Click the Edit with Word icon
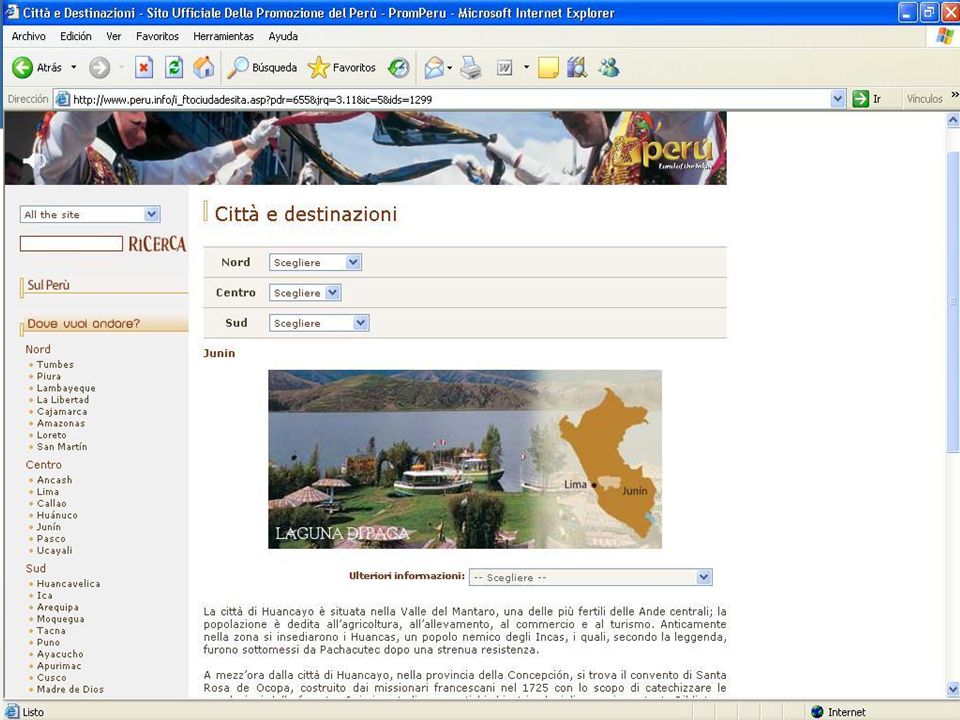 504,67
